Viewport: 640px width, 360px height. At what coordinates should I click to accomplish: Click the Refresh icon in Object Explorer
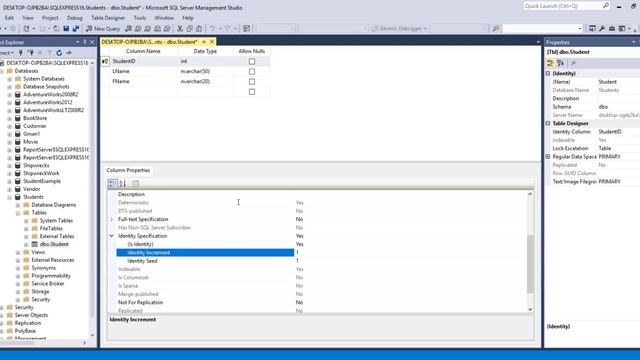(x=59, y=53)
